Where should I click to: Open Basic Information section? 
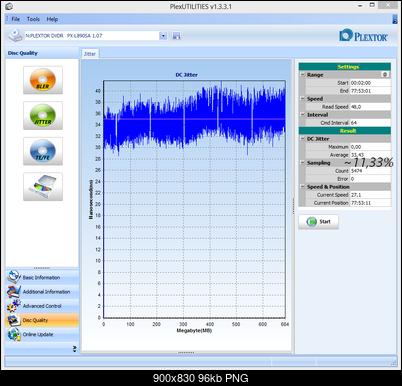[x=42, y=277]
